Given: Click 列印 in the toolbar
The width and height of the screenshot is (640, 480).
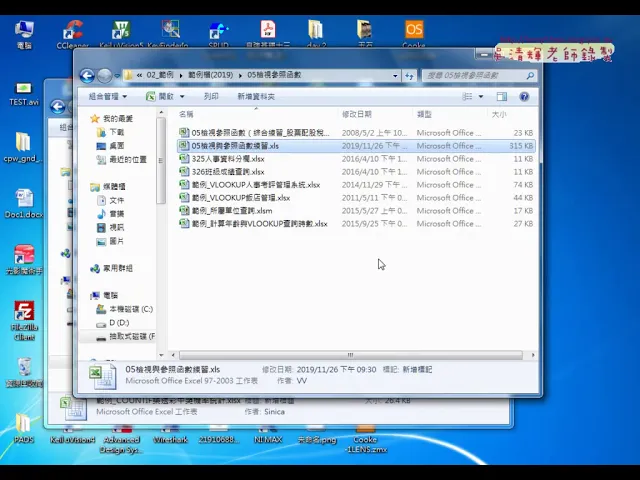Looking at the screenshot, I should (x=211, y=97).
